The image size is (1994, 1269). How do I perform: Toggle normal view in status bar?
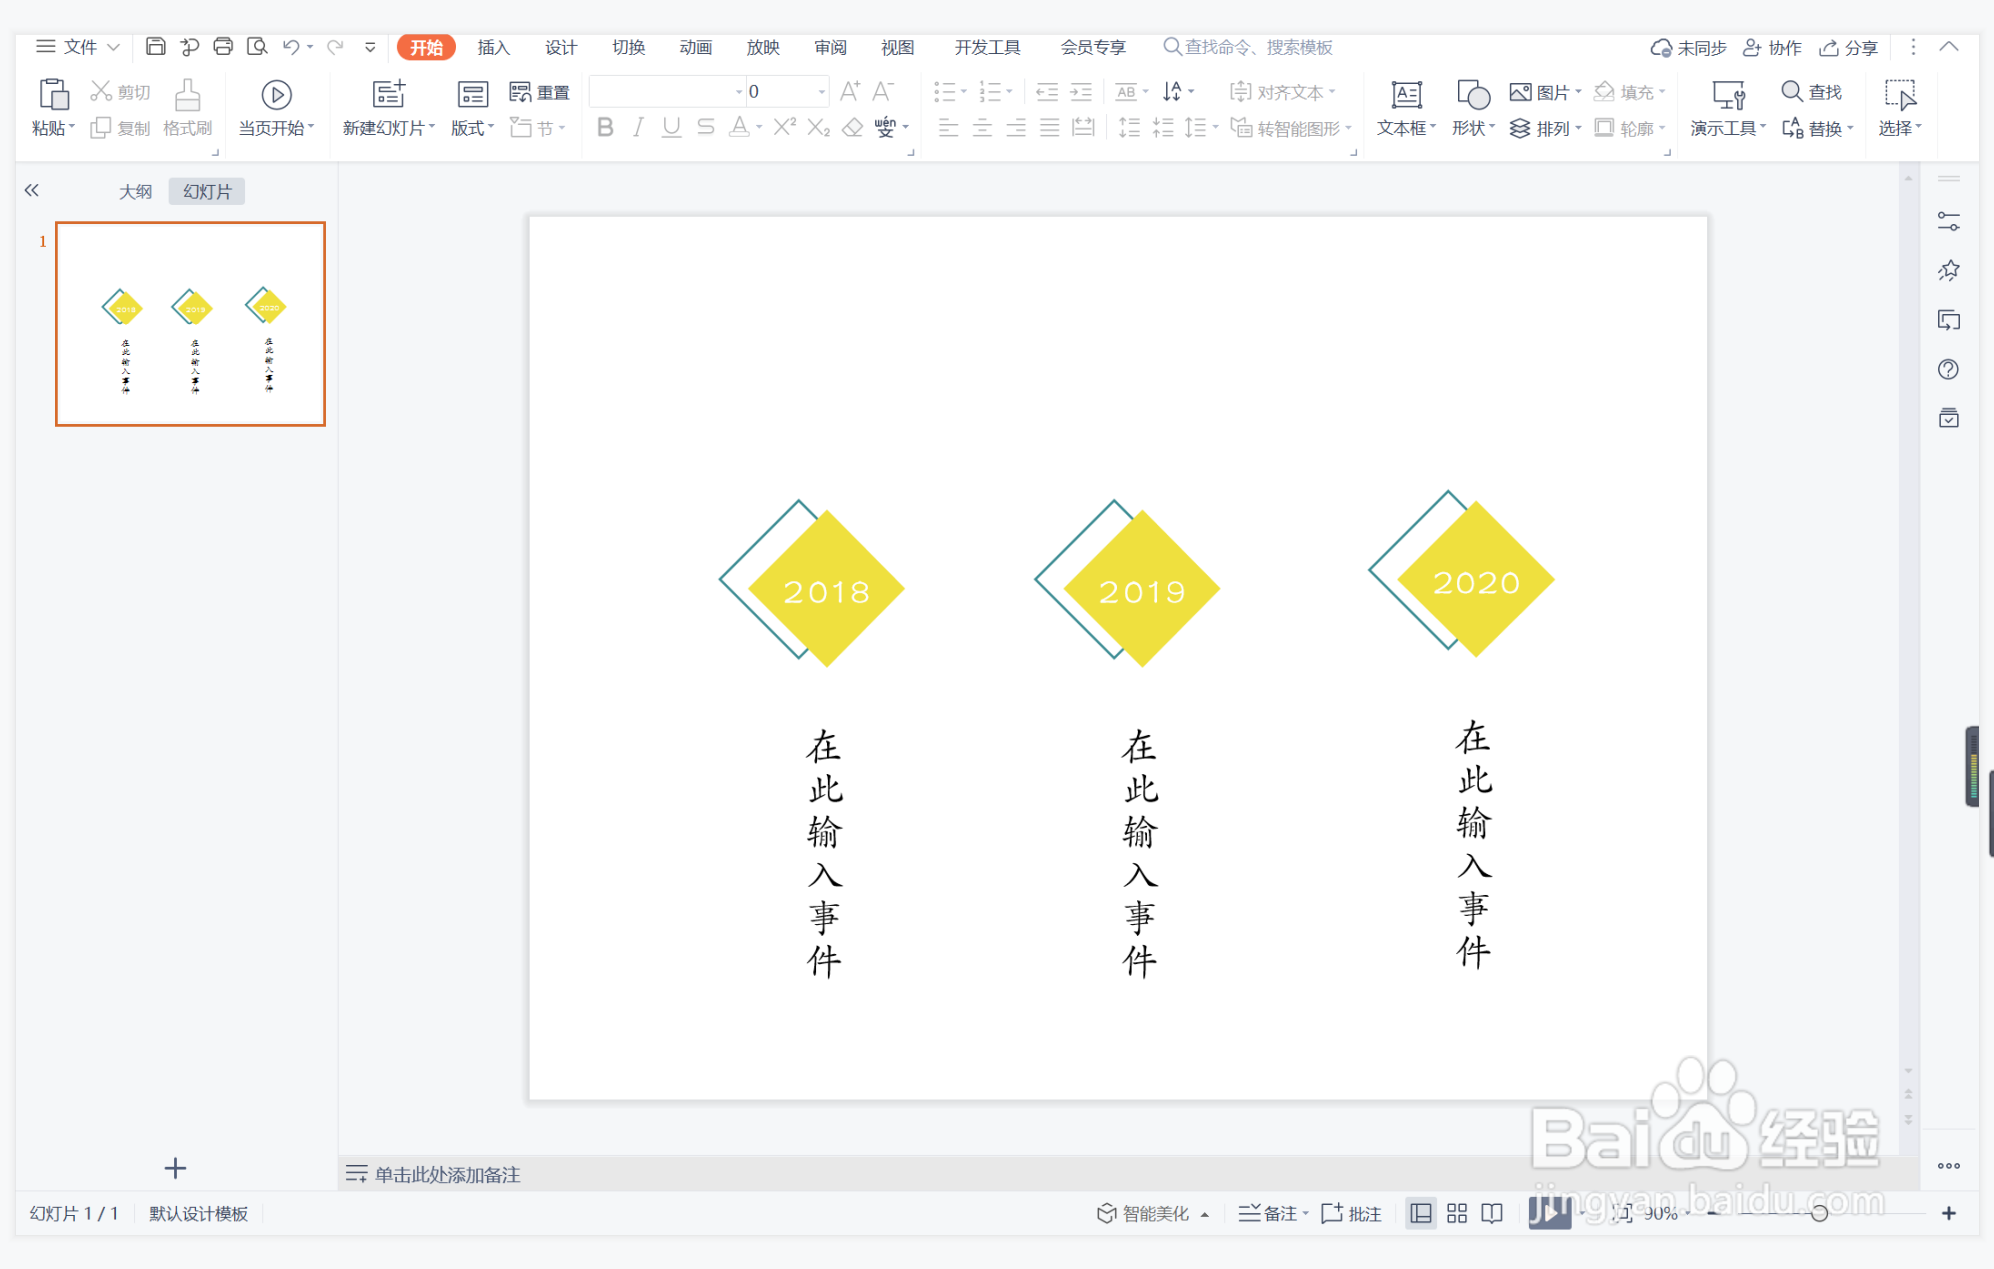(x=1420, y=1213)
